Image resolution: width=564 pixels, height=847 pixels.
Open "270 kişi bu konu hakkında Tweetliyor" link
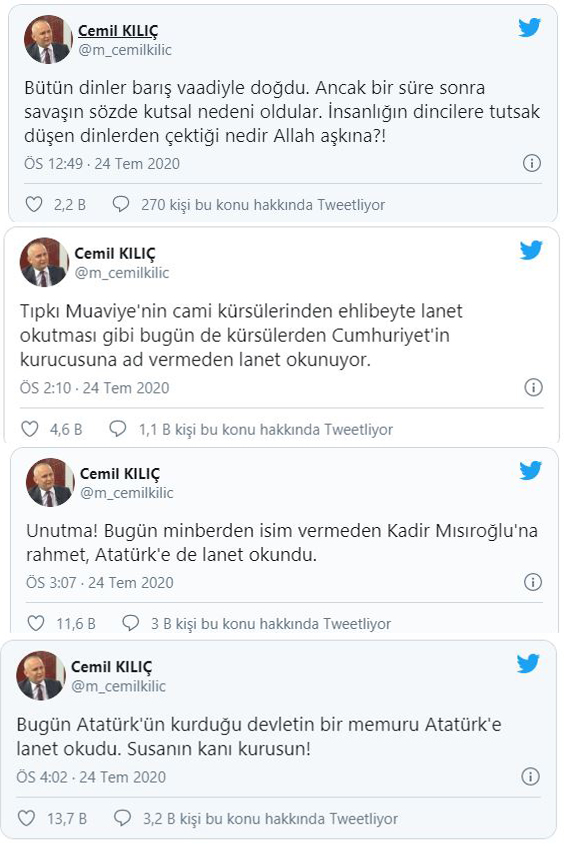263,205
